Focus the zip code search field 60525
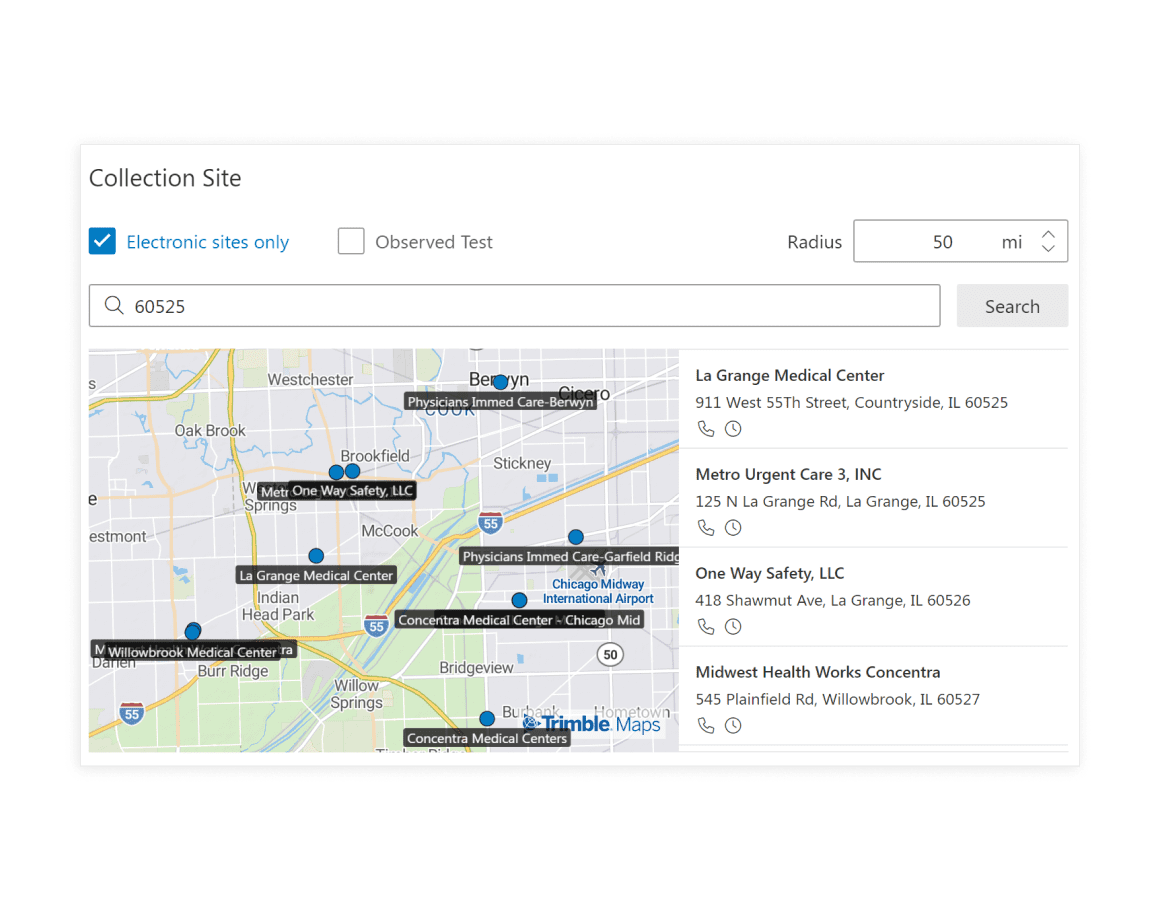 point(515,306)
